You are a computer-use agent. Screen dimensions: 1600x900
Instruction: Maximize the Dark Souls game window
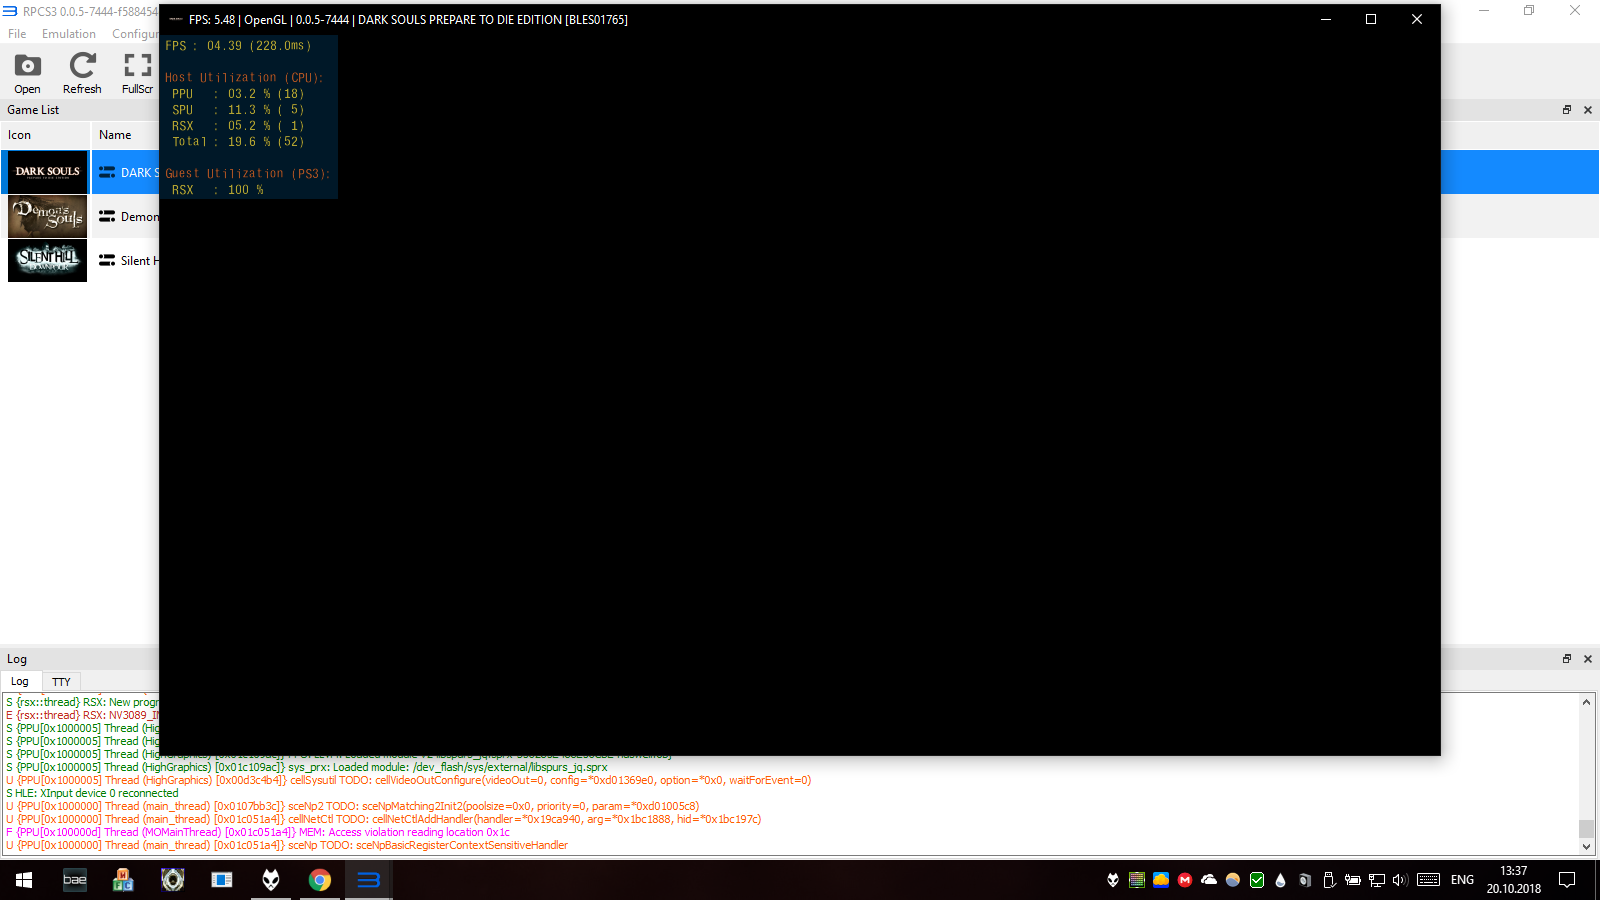pyautogui.click(x=1371, y=19)
